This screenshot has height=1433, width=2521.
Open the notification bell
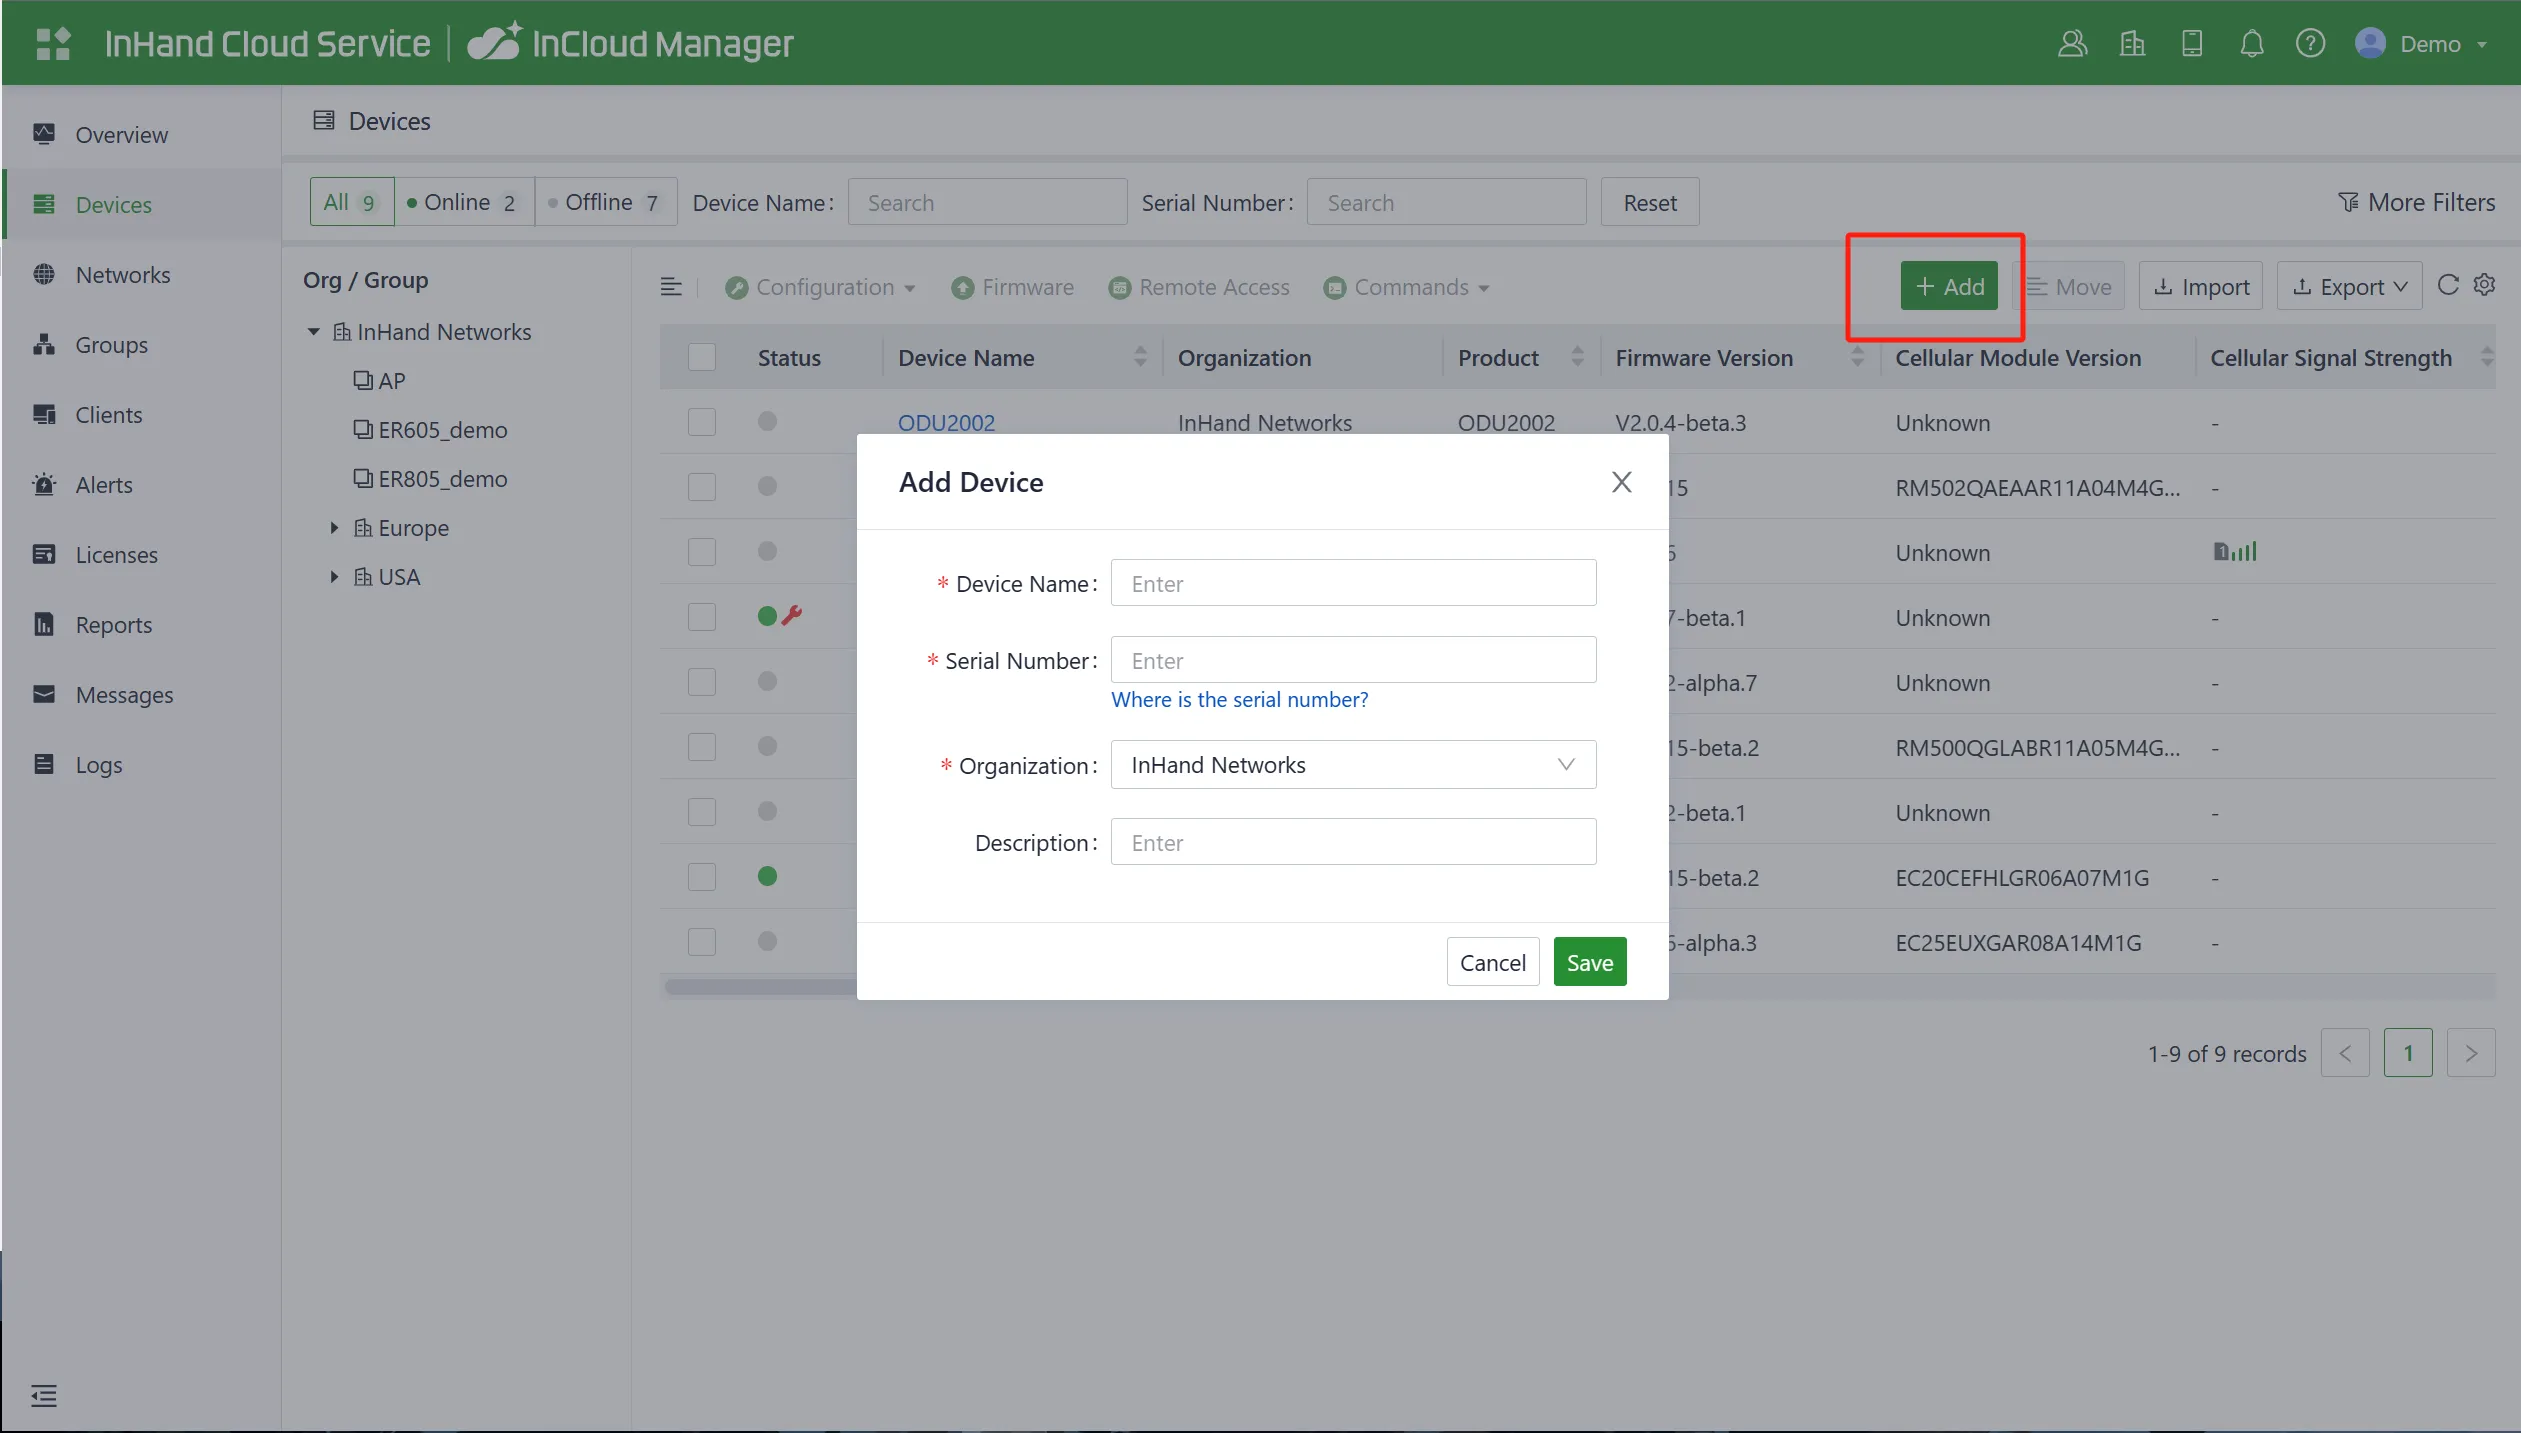(x=2251, y=43)
